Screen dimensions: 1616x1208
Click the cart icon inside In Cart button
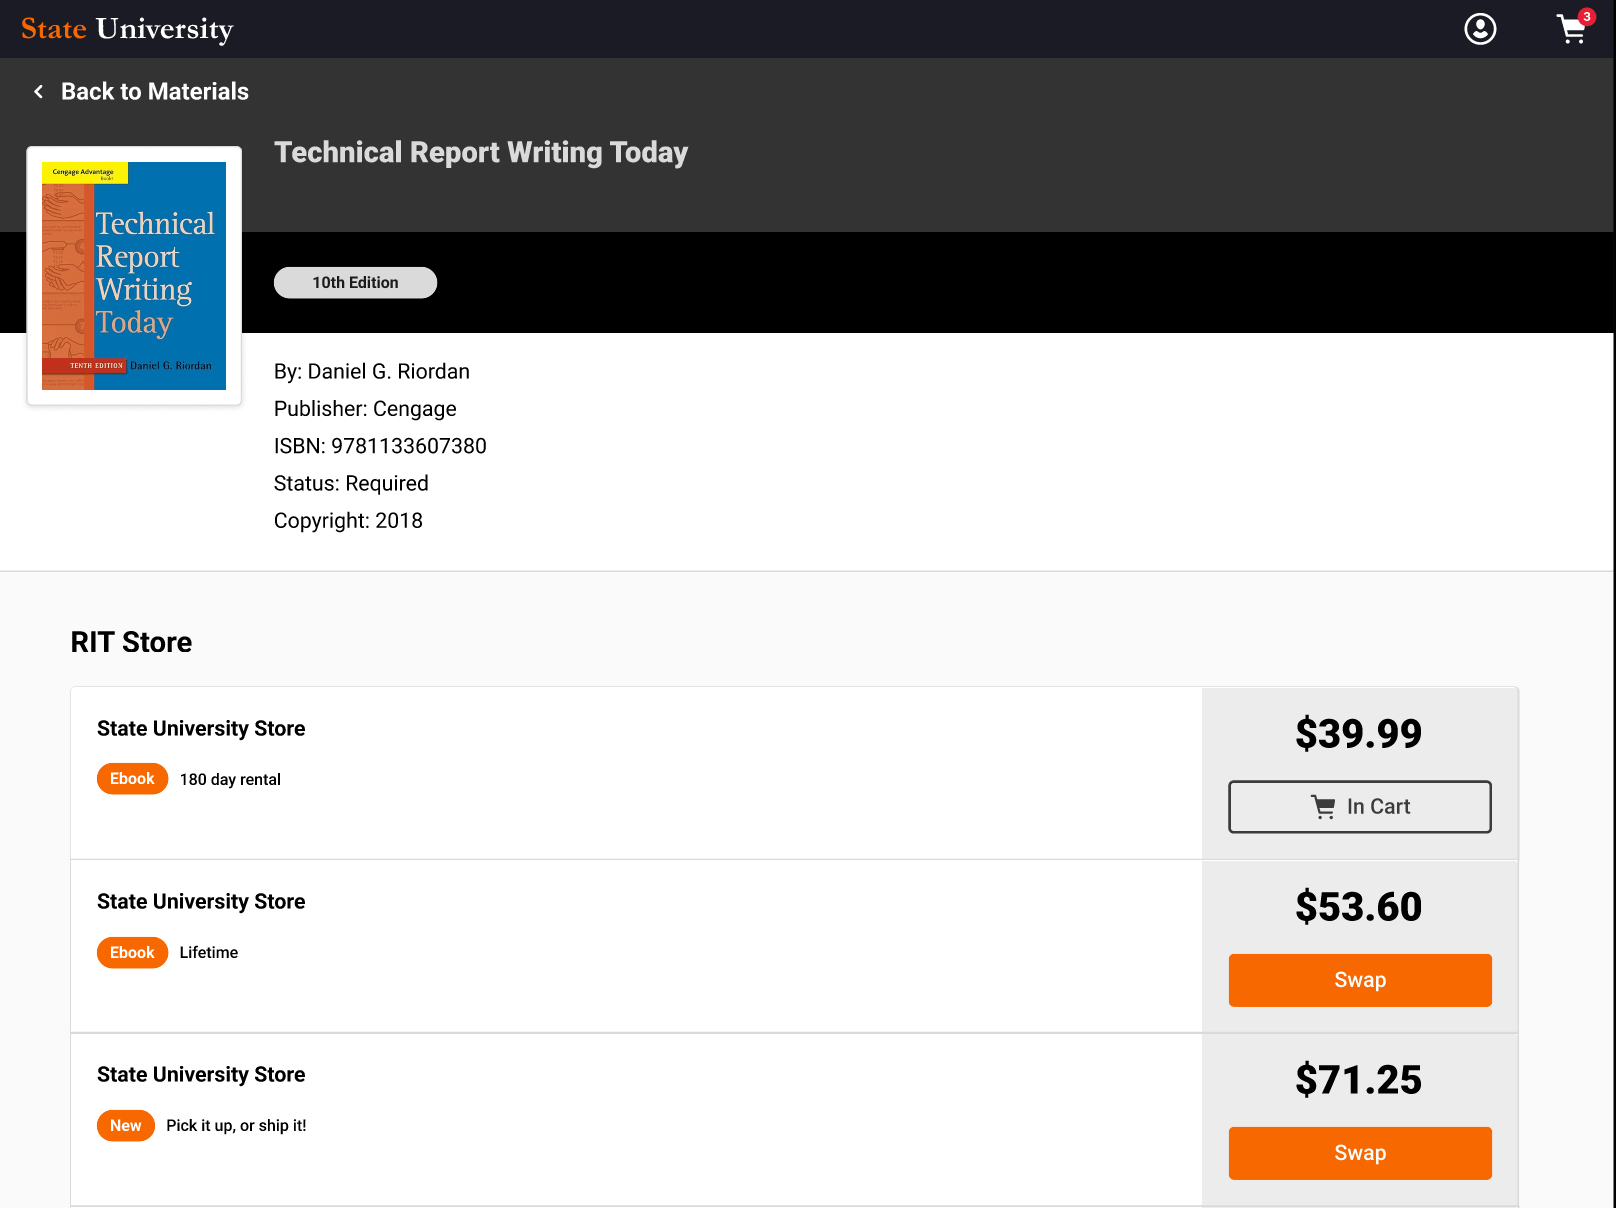(1323, 807)
